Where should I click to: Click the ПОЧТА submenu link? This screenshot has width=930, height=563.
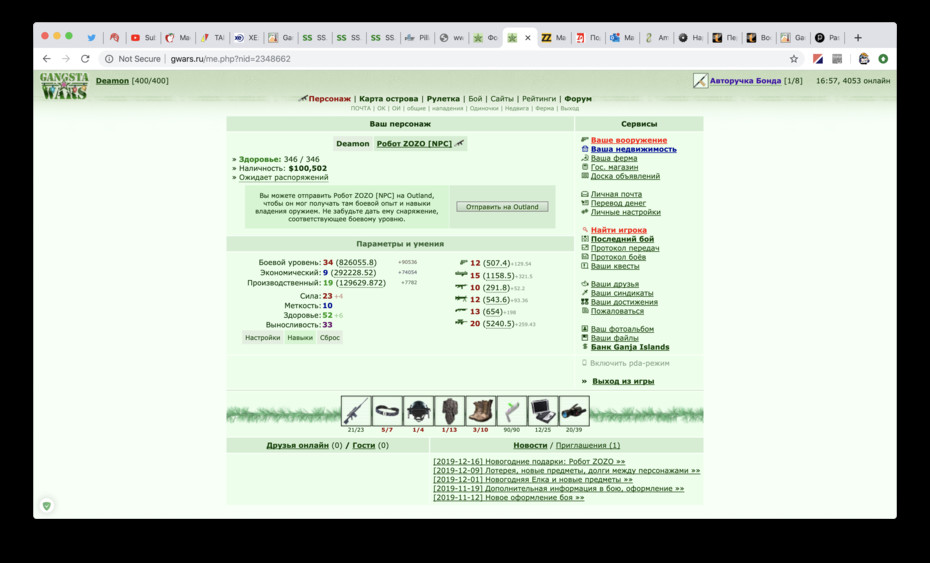(361, 108)
